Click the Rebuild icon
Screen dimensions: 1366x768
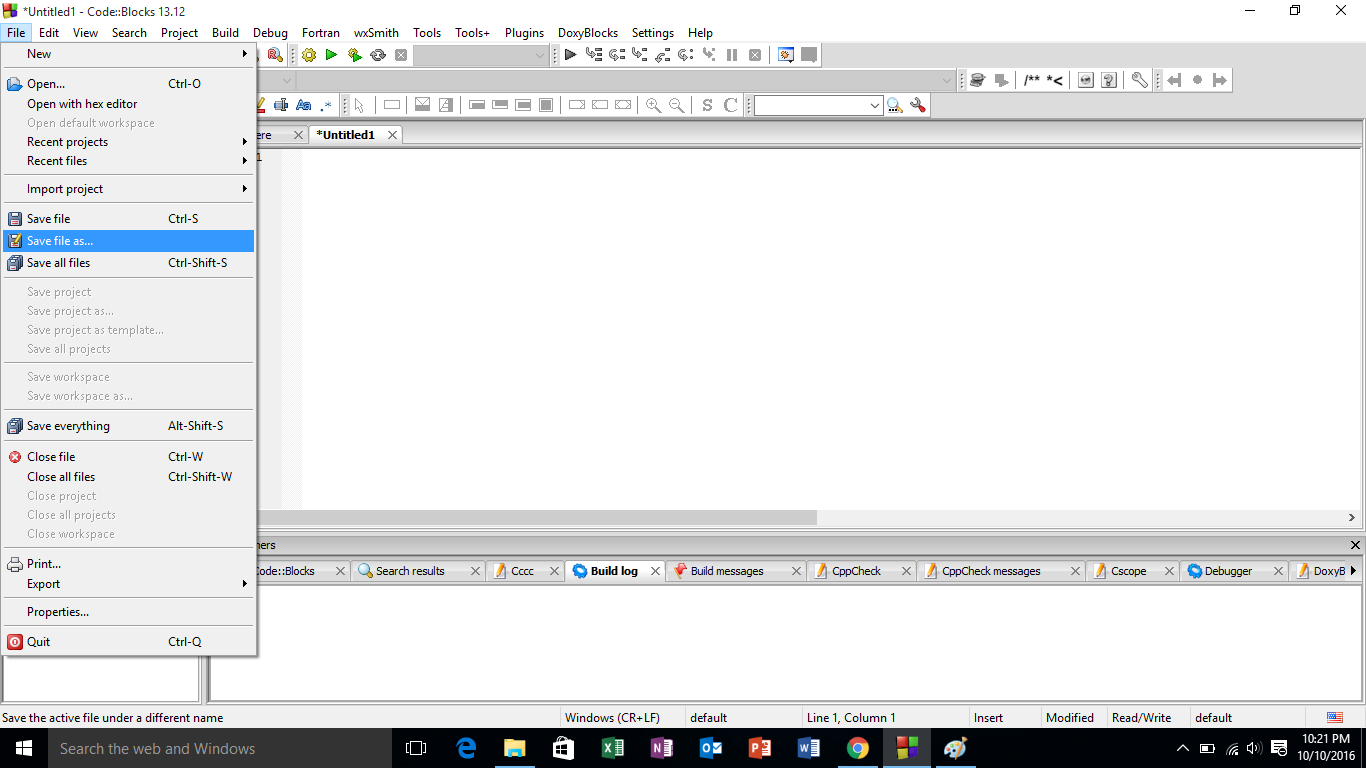378,55
